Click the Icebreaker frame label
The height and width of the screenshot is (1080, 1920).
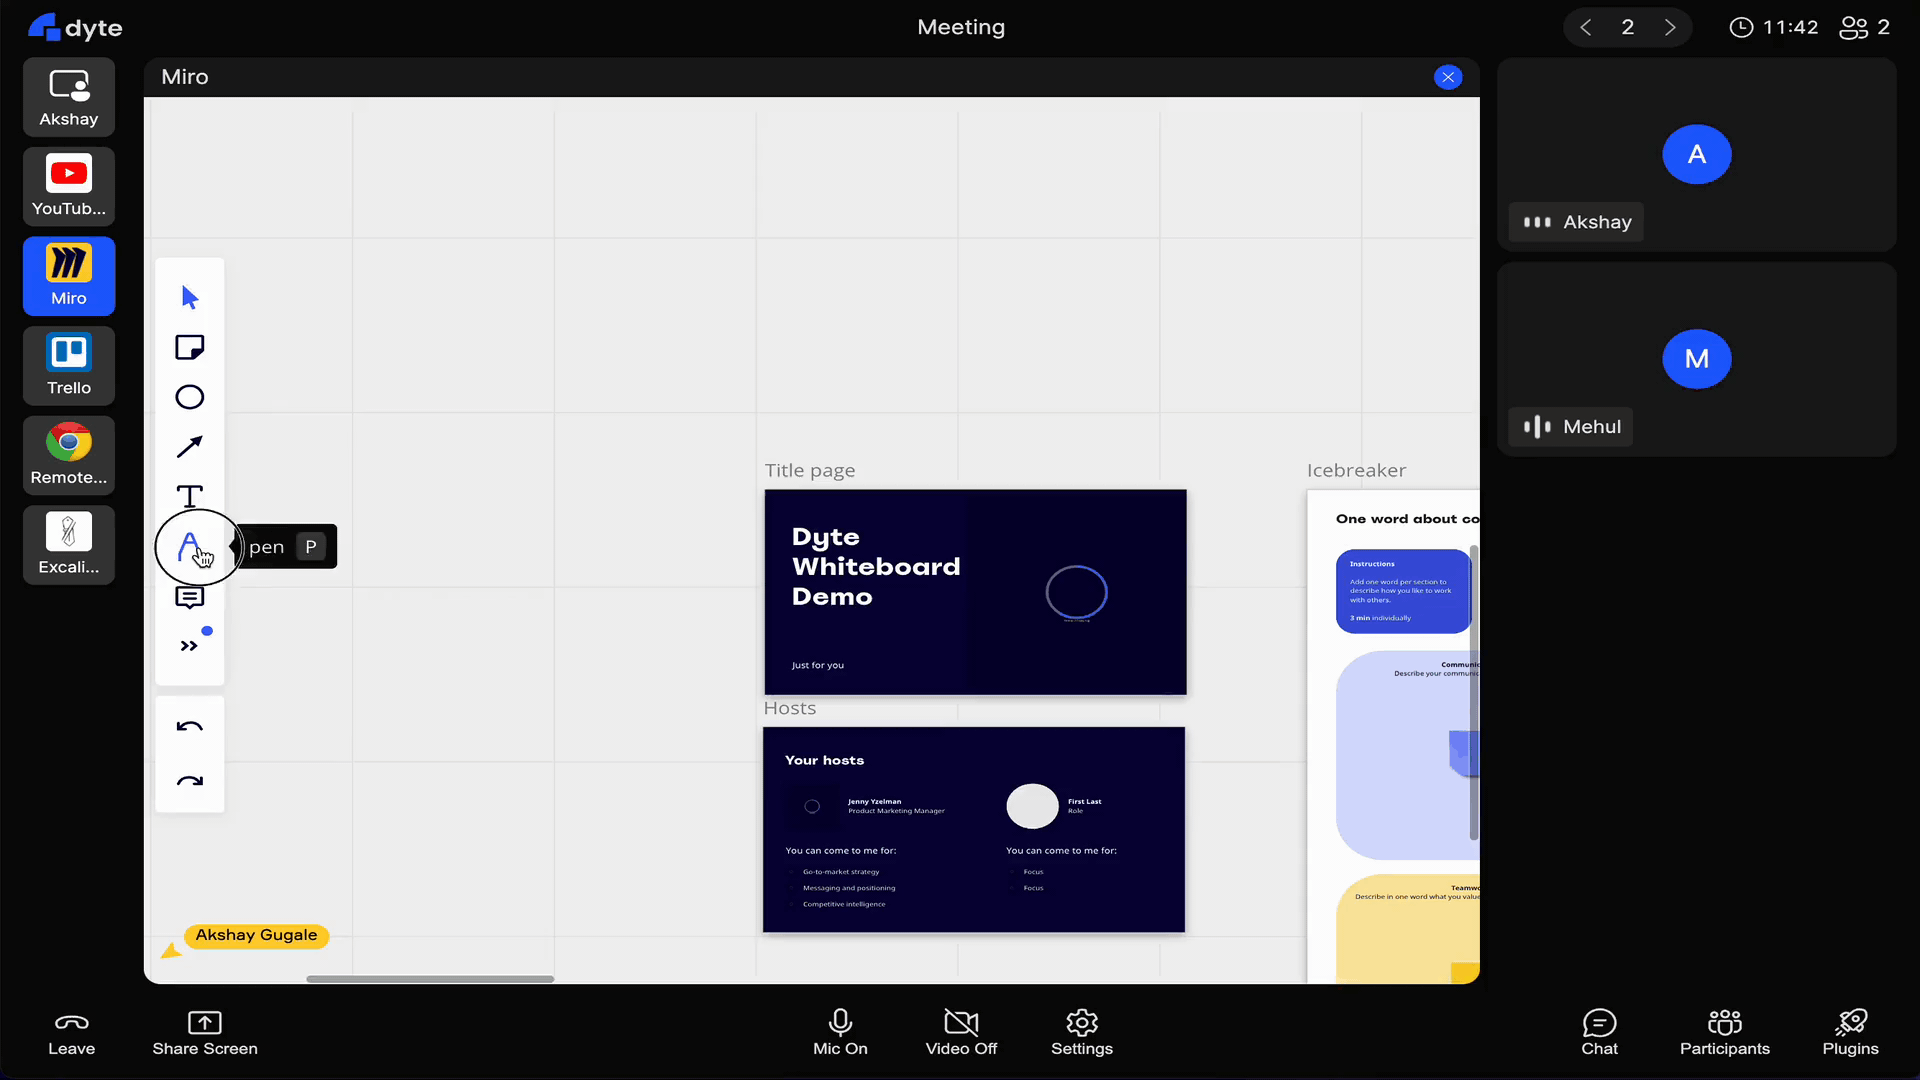pos(1356,470)
